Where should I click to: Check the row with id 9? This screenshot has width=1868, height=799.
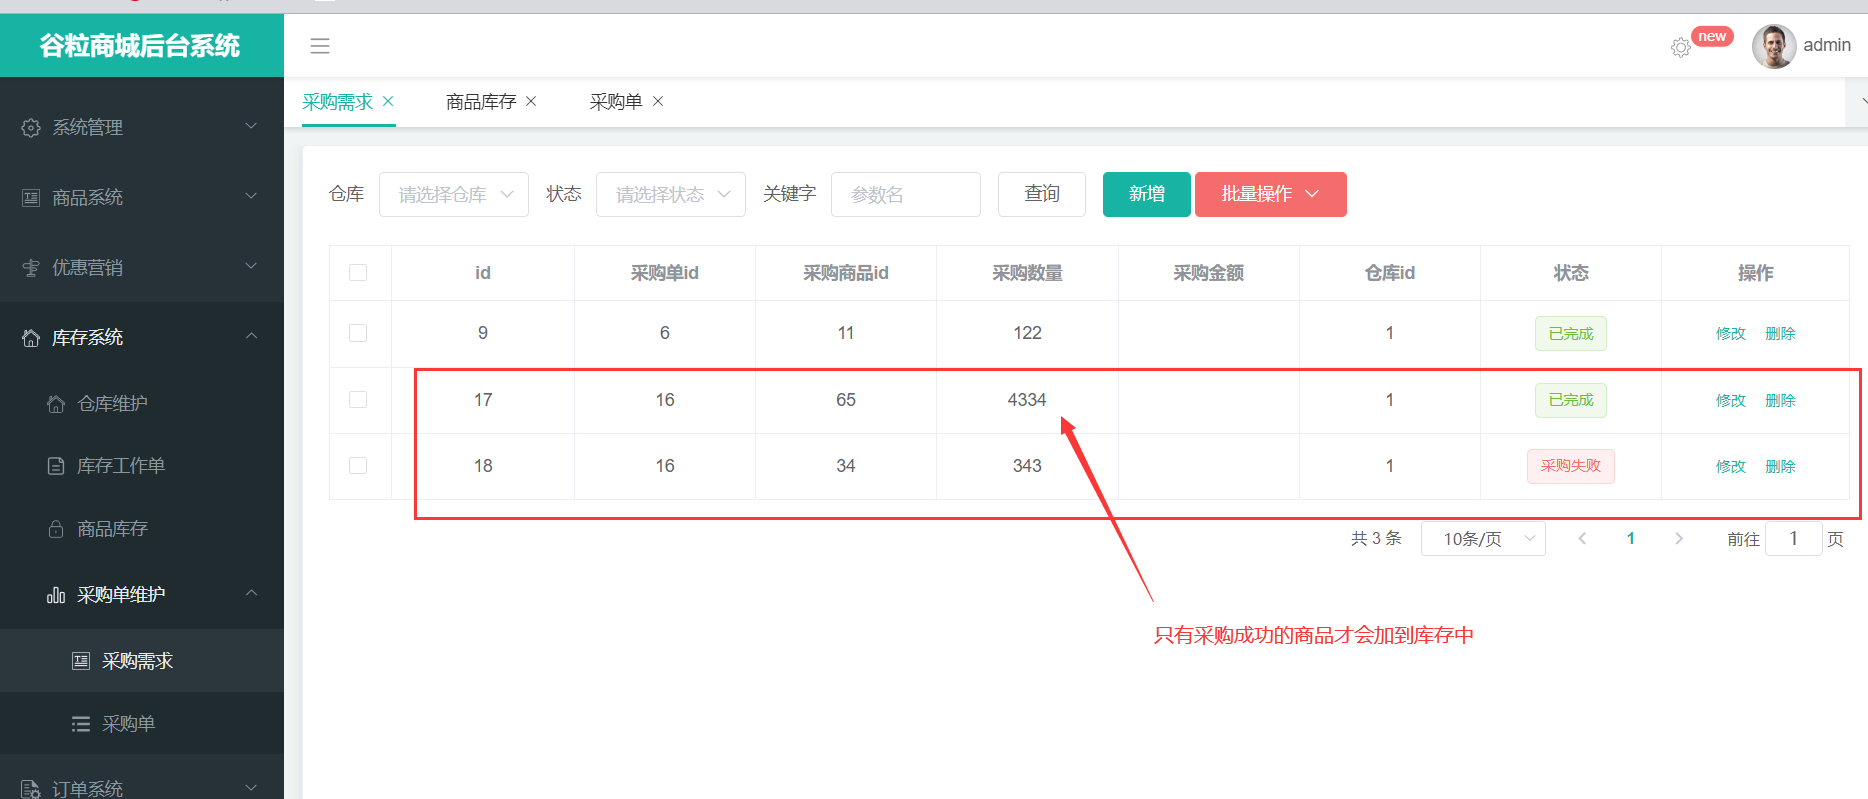point(358,333)
